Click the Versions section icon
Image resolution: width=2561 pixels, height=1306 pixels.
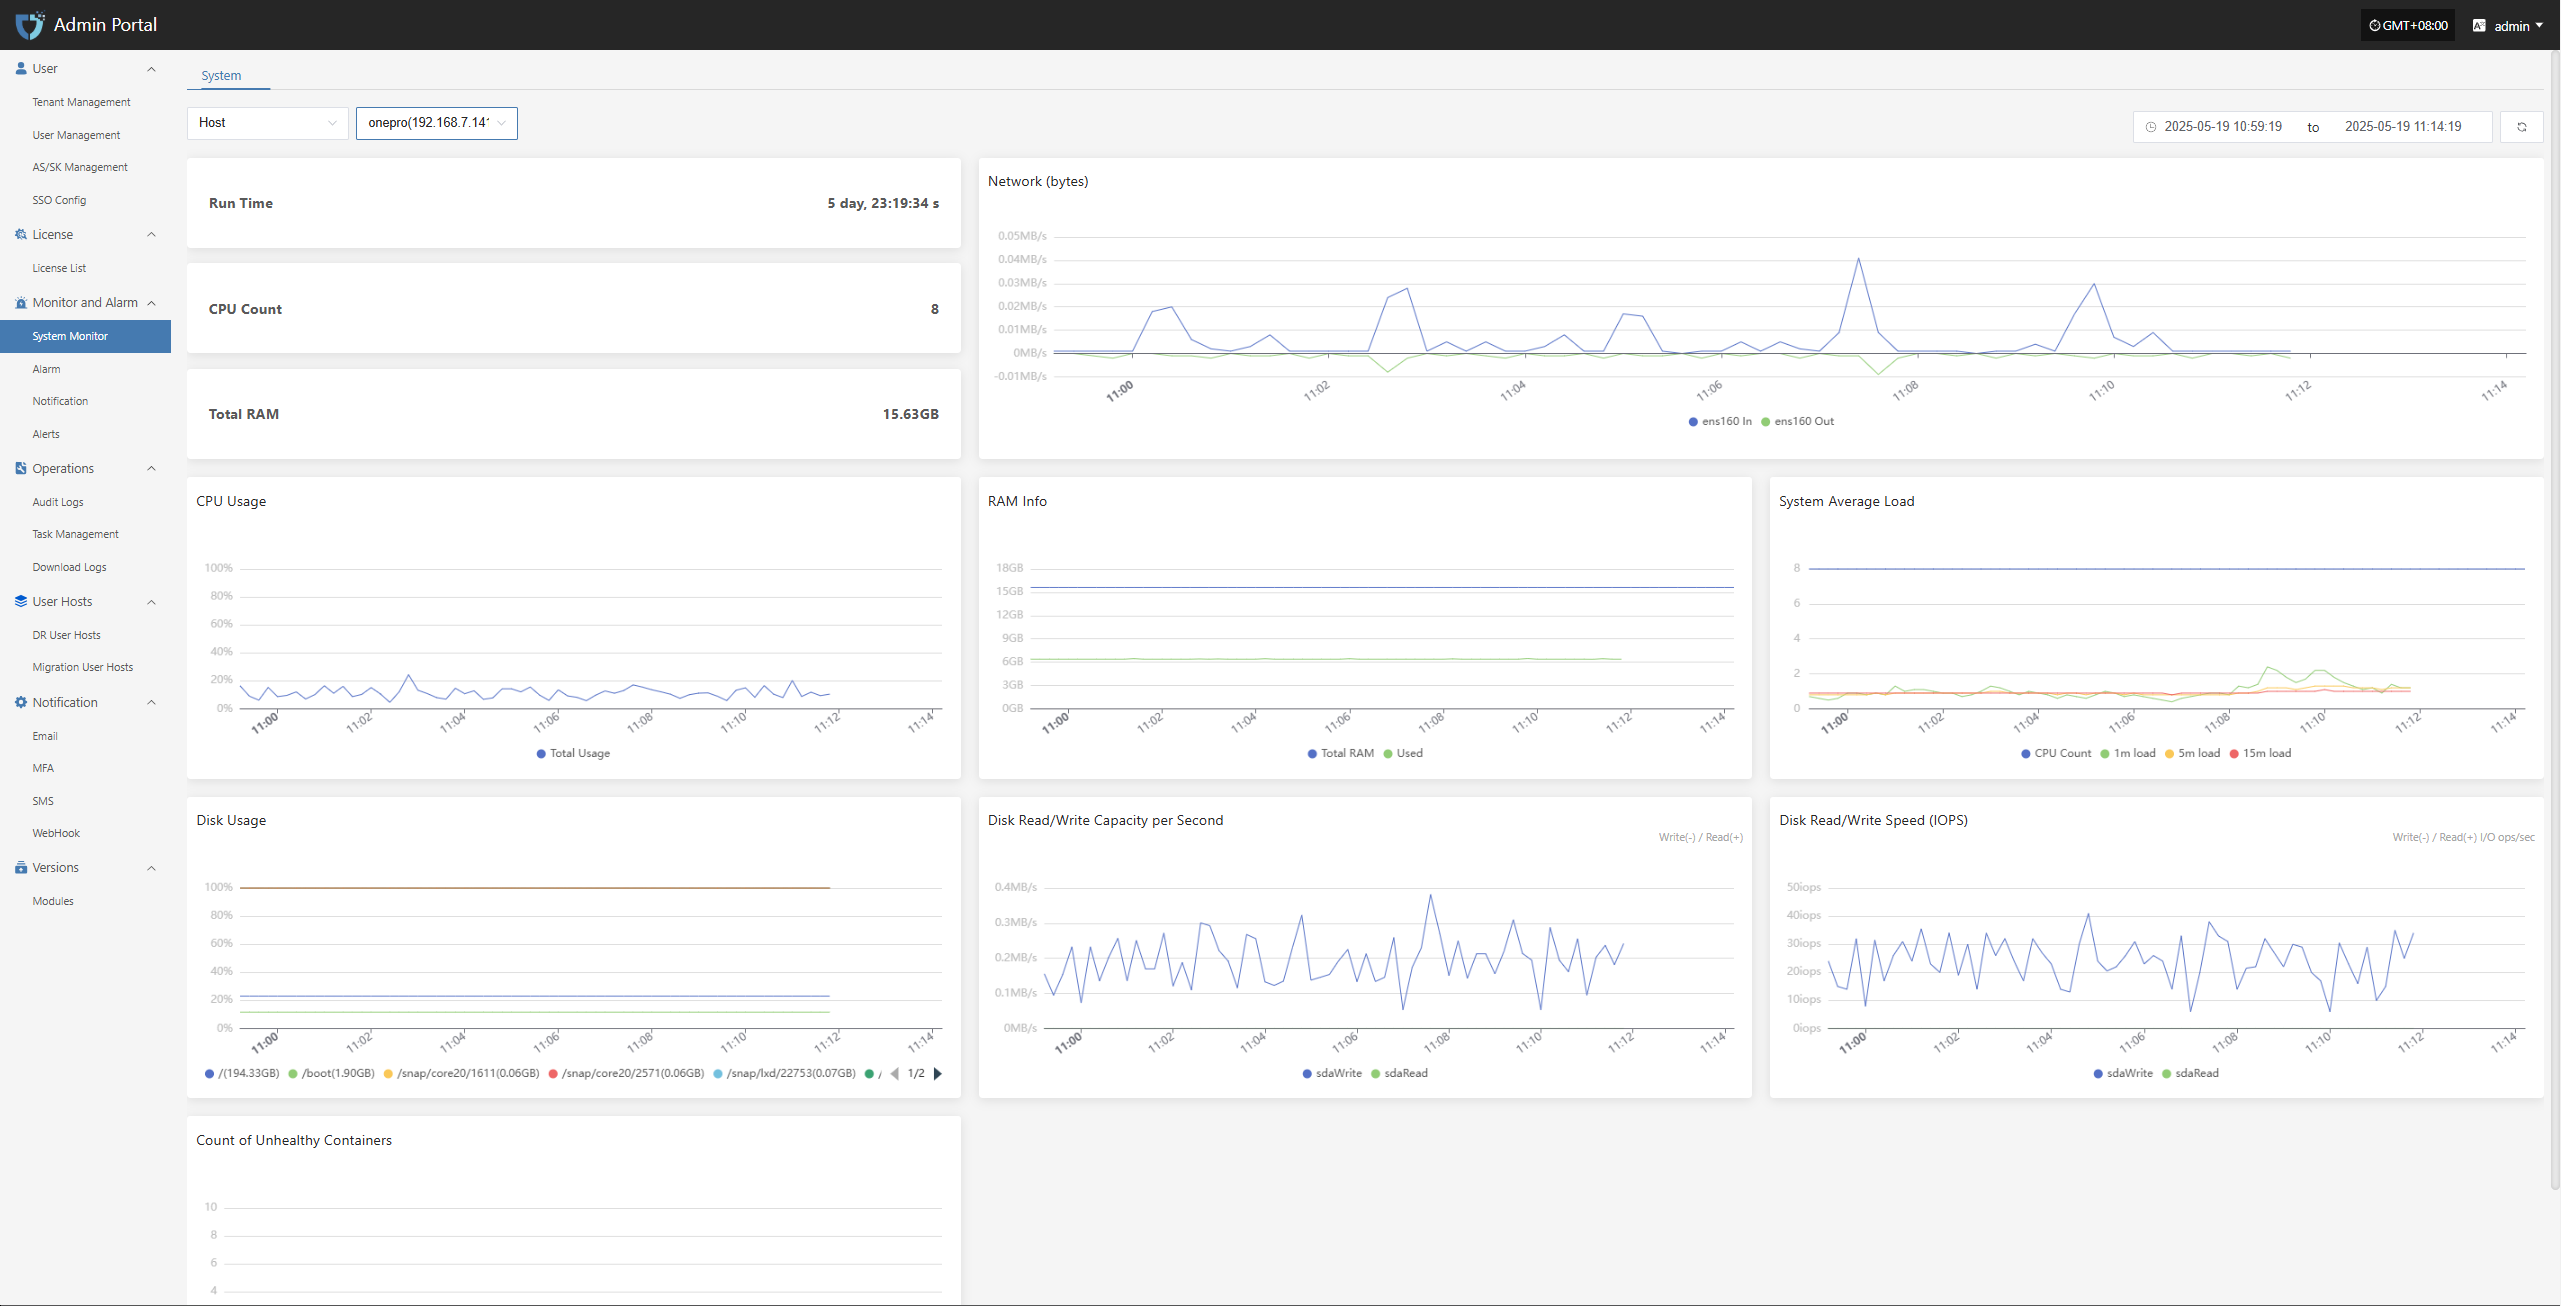coord(21,867)
